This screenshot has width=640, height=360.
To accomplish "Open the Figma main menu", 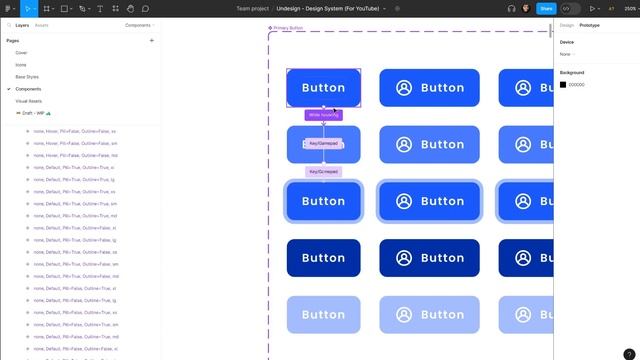I will [8, 9].
